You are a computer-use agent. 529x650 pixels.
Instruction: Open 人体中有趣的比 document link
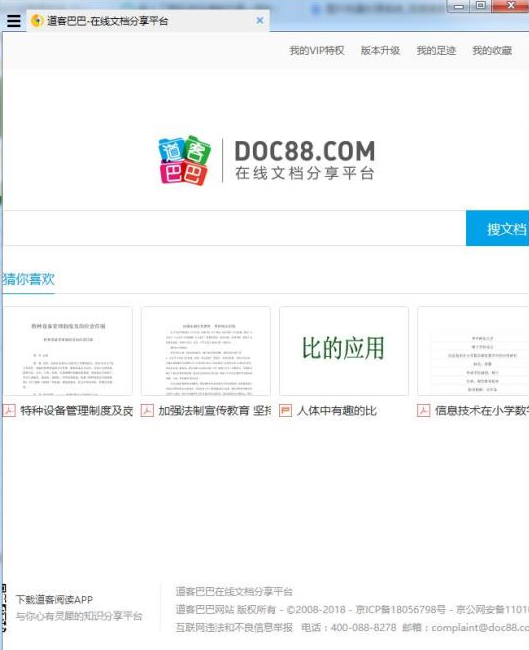click(337, 411)
